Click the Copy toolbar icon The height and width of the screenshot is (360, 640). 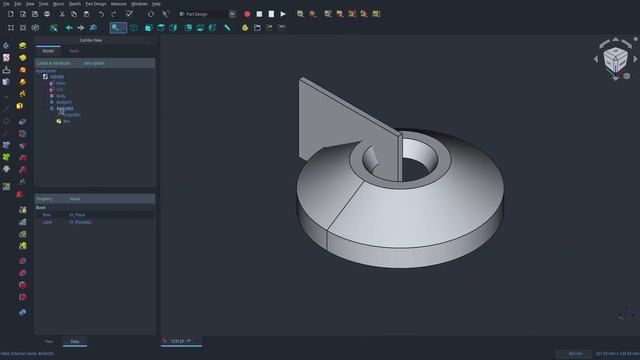point(74,14)
